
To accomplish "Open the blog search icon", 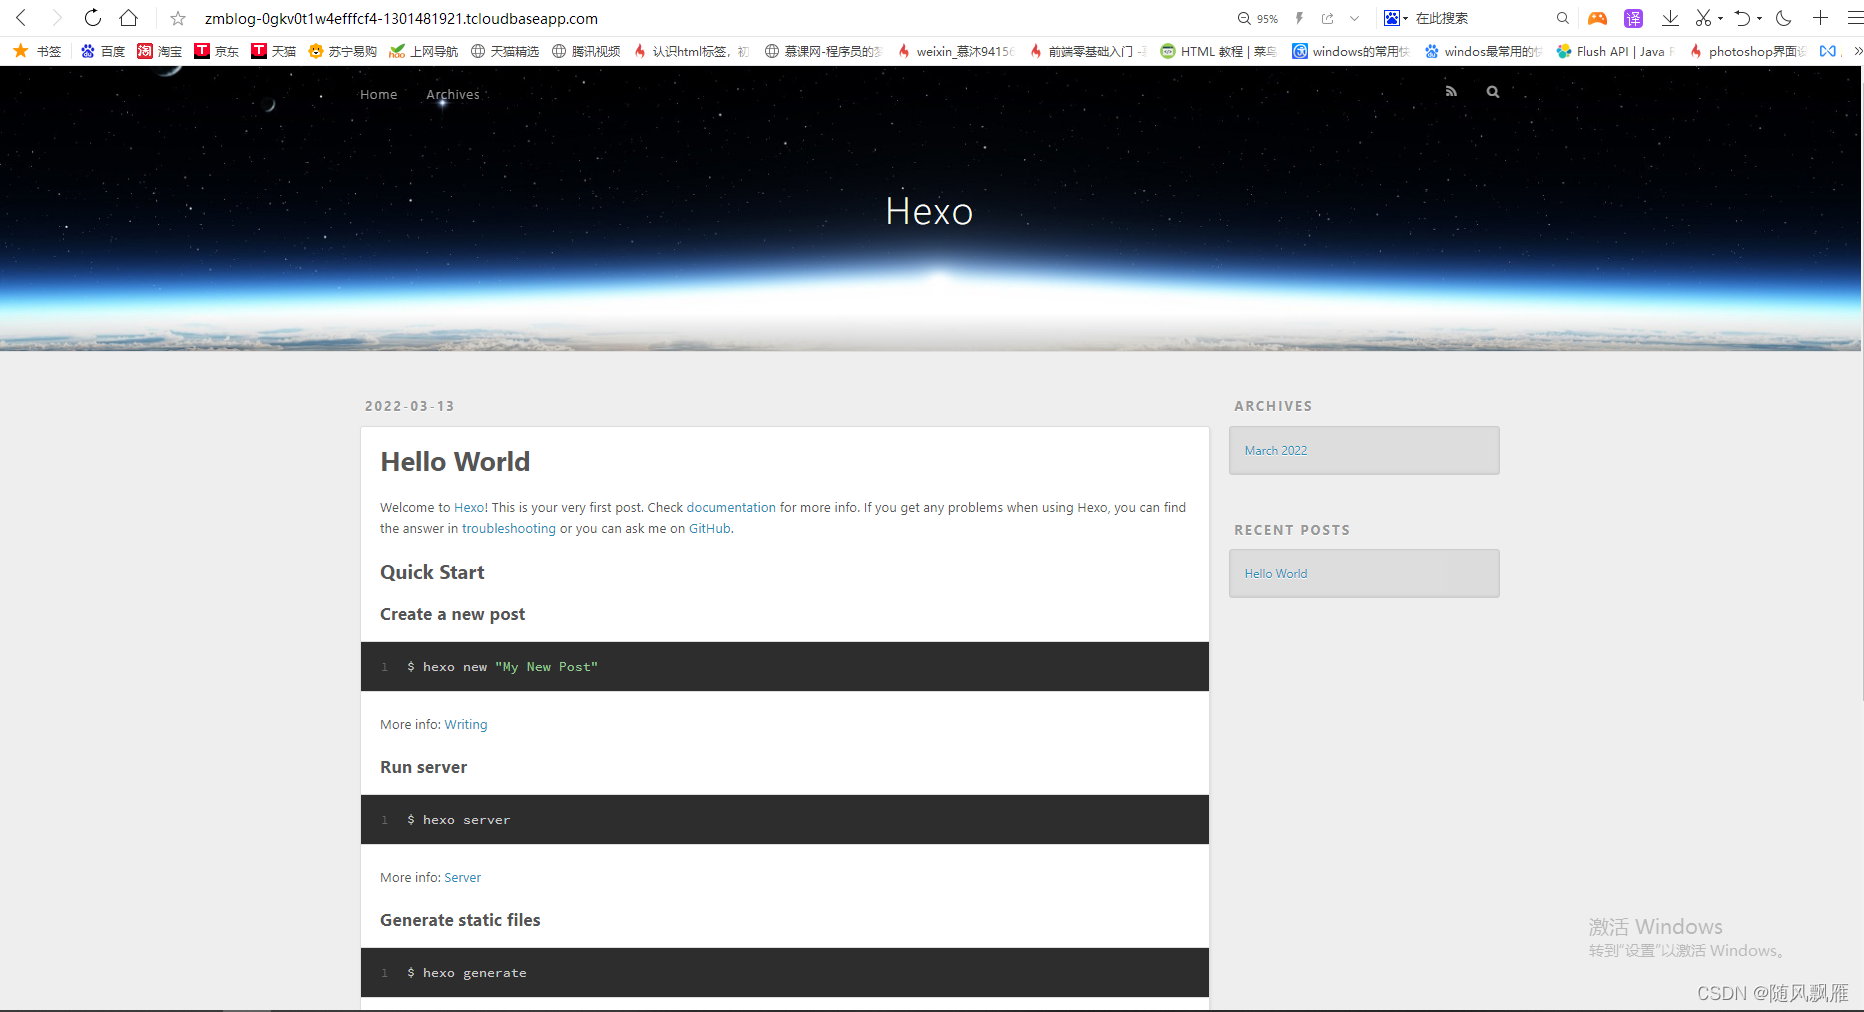I will pyautogui.click(x=1493, y=91).
